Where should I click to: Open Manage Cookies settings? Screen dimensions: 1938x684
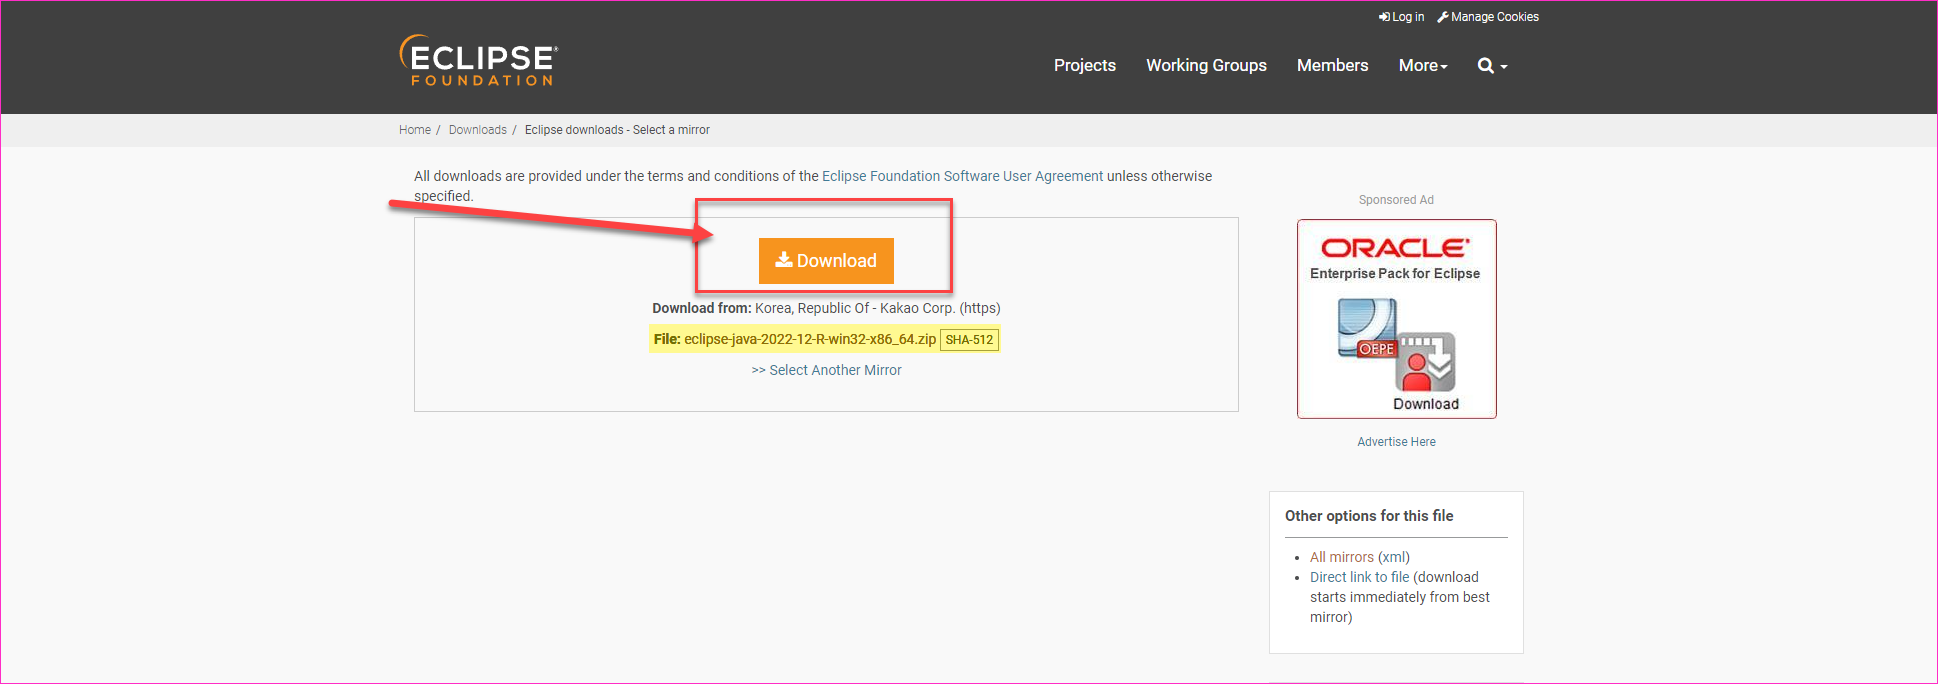[x=1488, y=17]
